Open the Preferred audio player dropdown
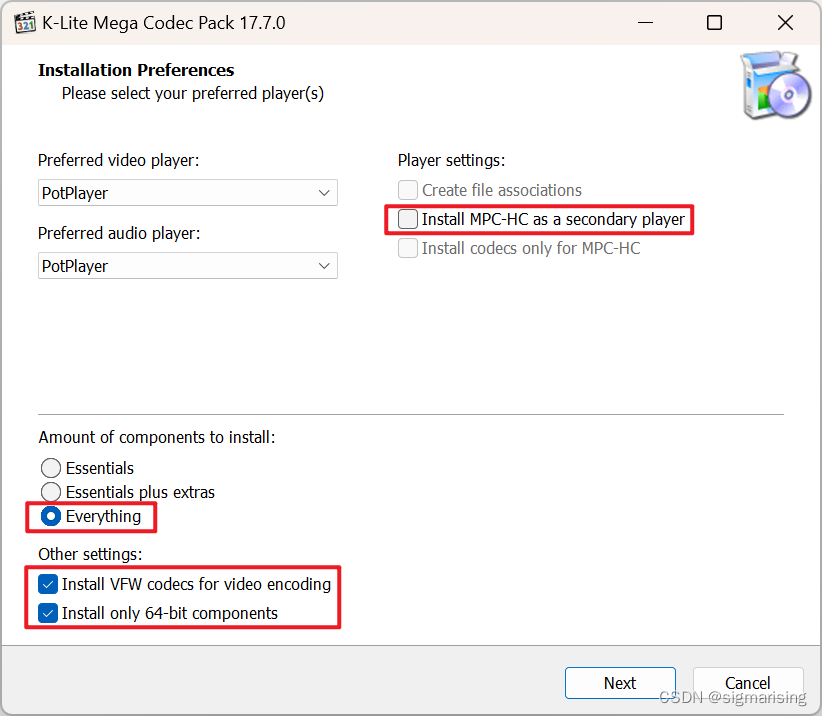This screenshot has height=716, width=822. (188, 266)
